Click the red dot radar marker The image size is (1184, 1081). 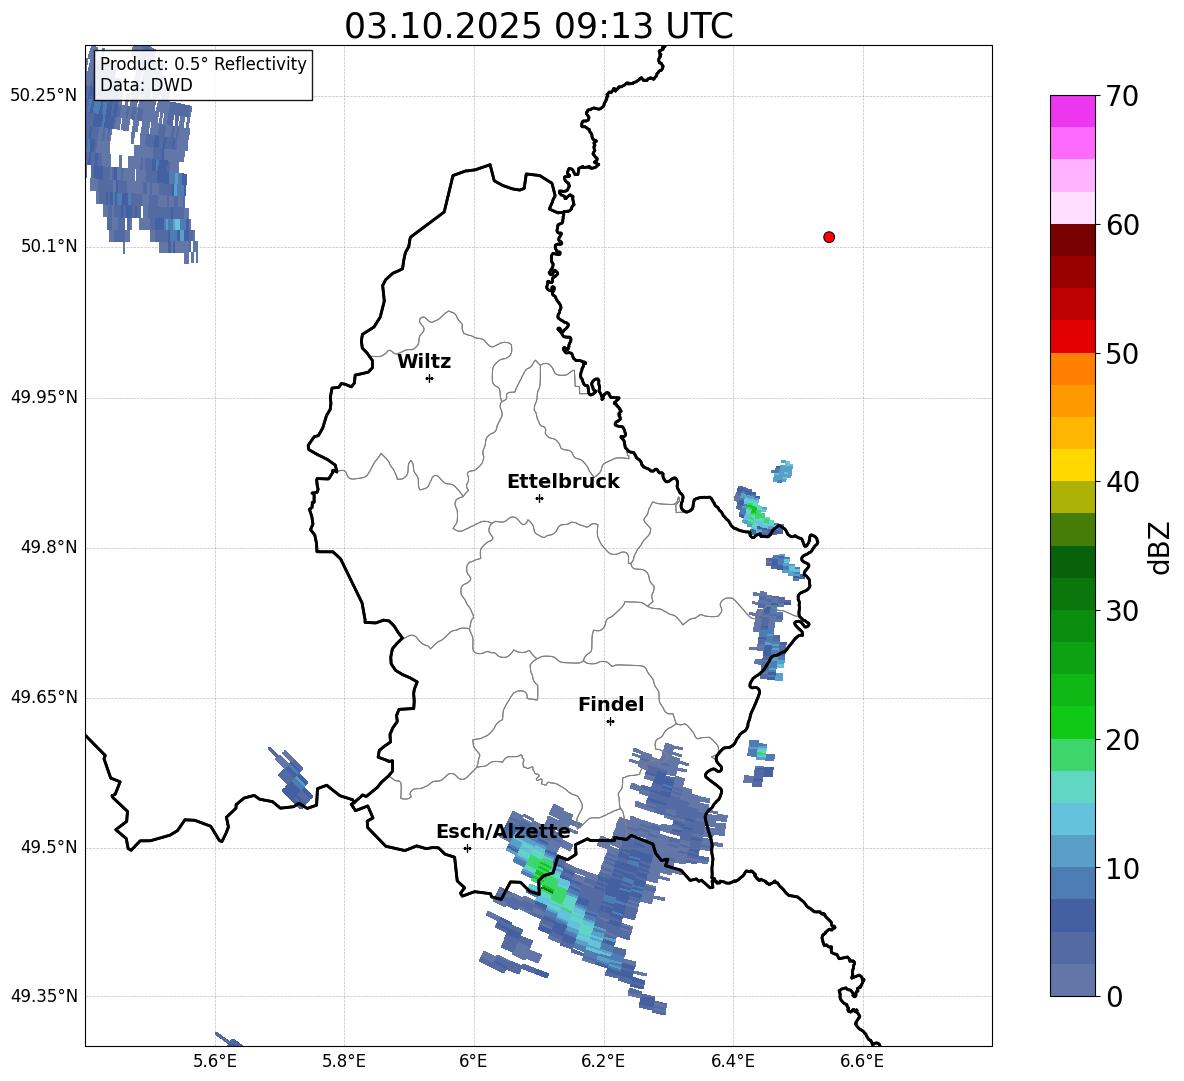click(x=828, y=237)
